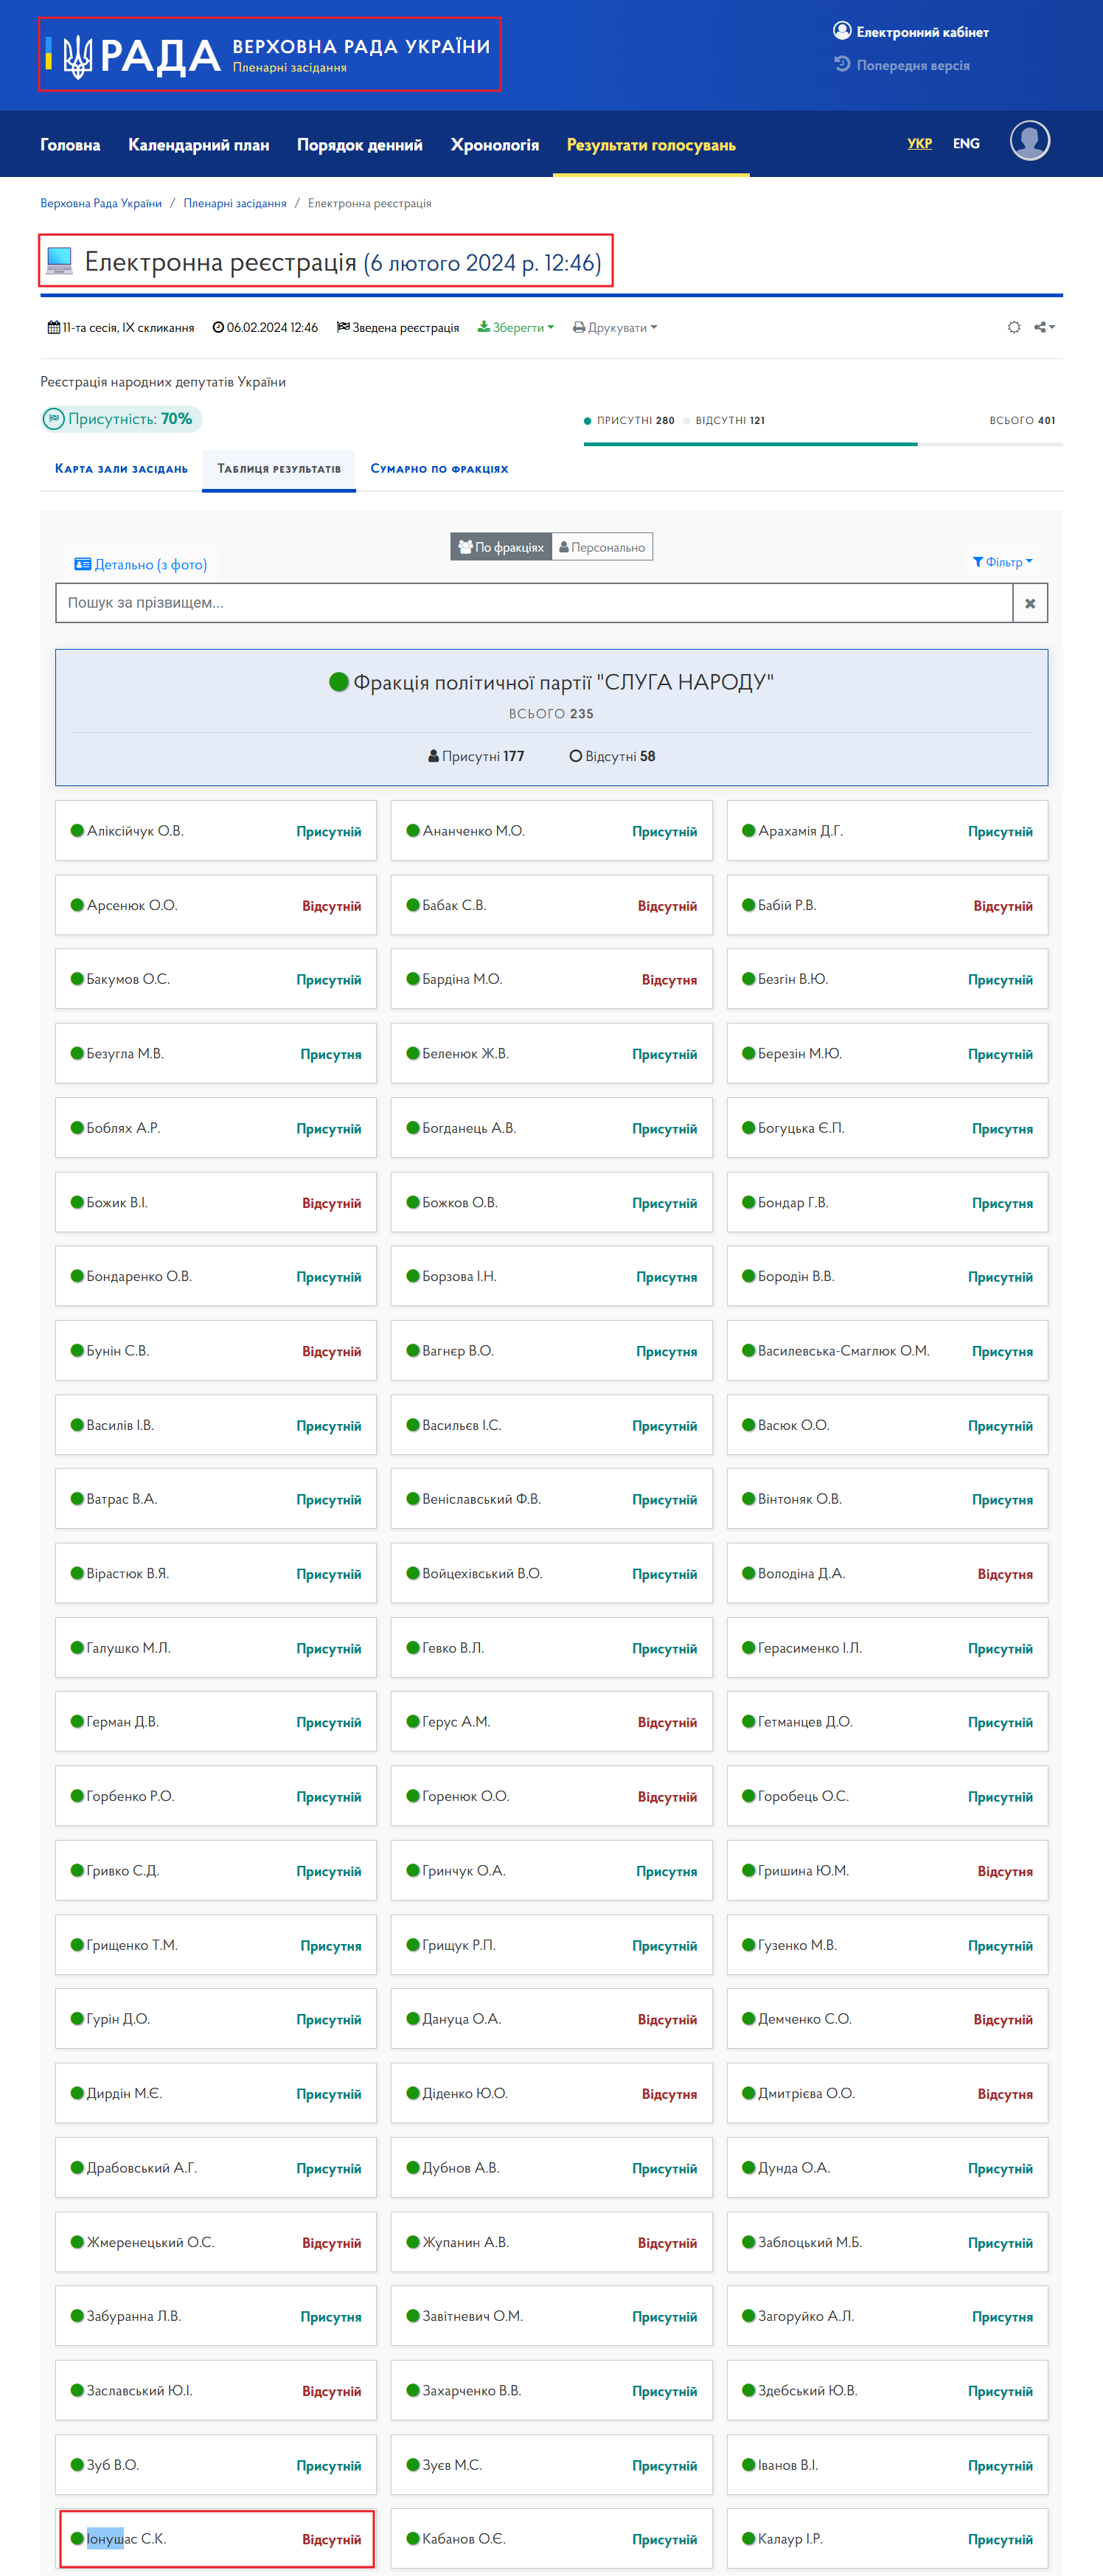Click the Rada trident logo
Screen dimensions: 1103x2576
tap(78, 56)
